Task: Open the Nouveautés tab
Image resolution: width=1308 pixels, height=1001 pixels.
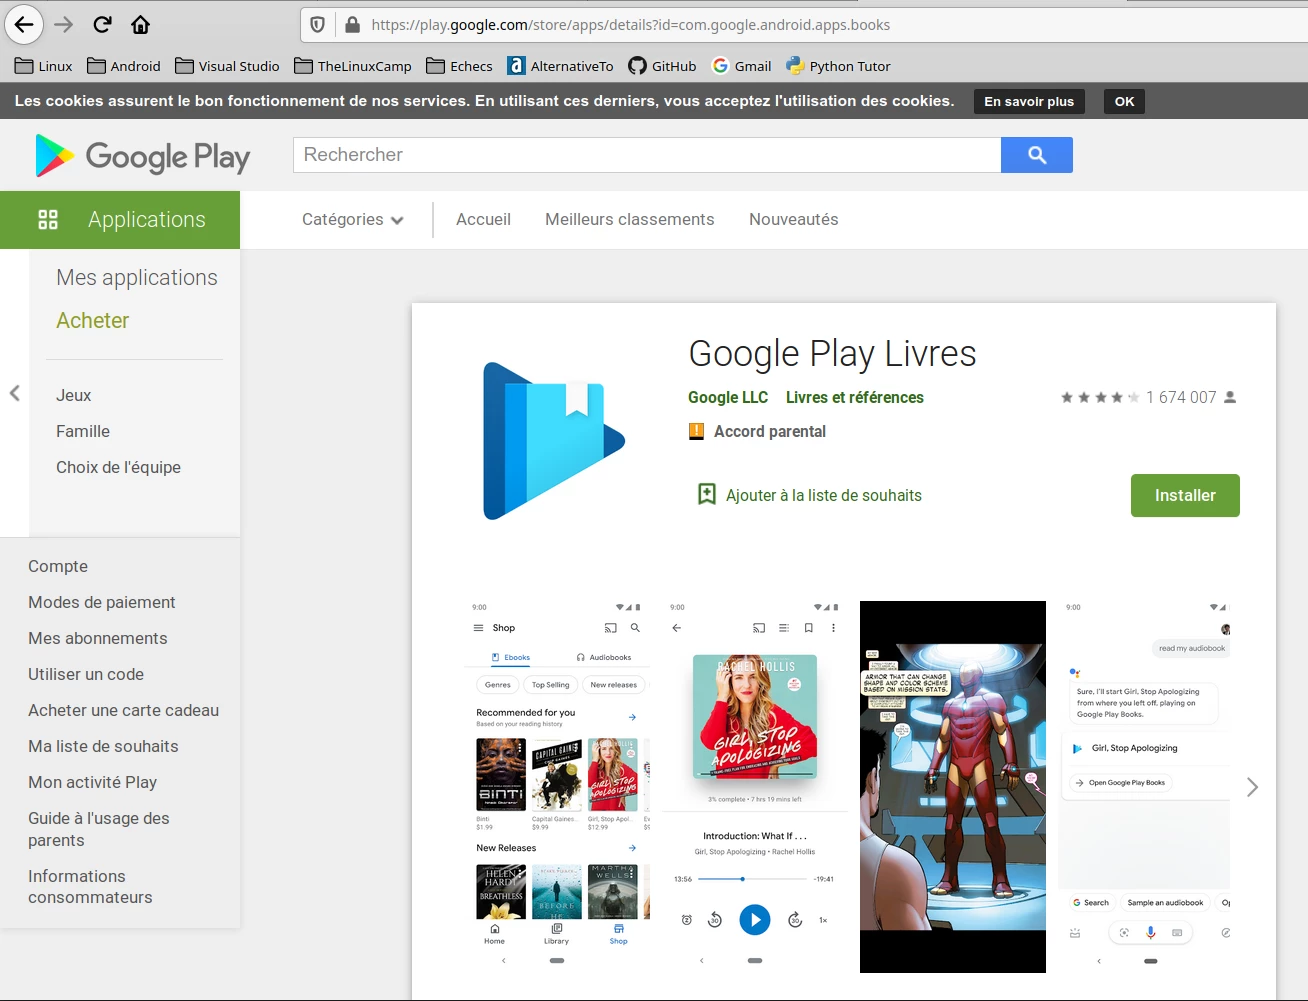Action: click(x=794, y=219)
